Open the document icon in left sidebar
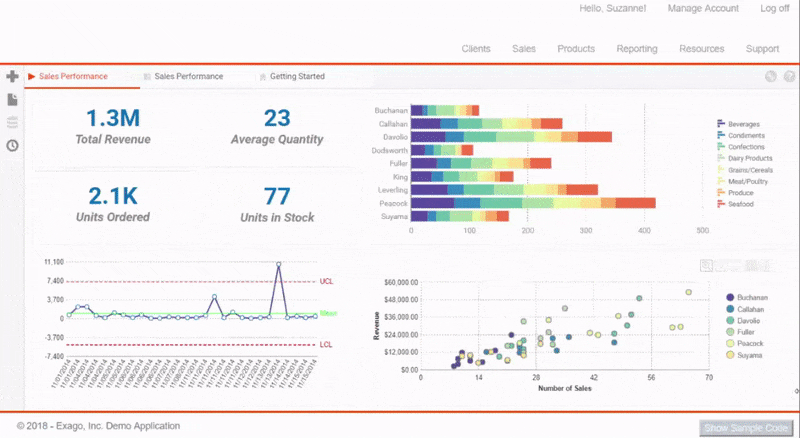800x438 pixels. coord(12,100)
